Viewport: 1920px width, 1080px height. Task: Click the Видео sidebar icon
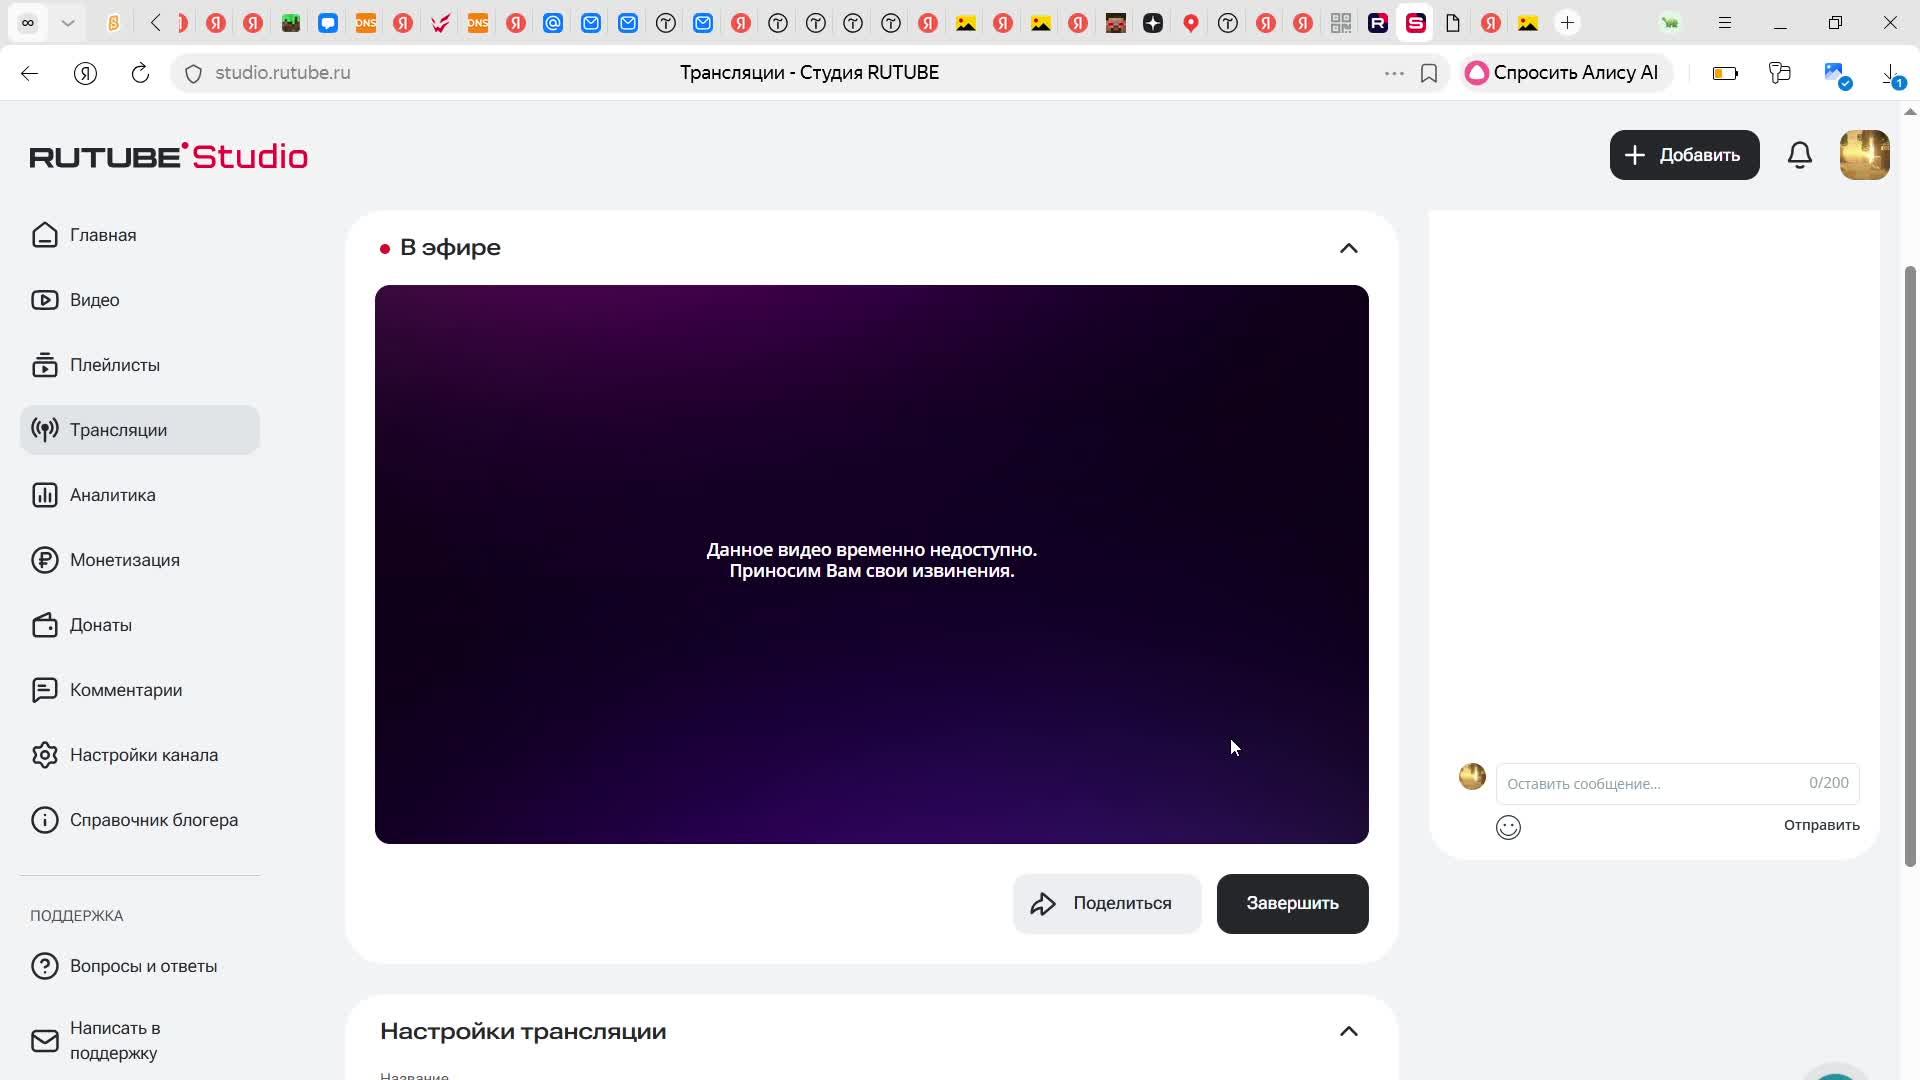(x=45, y=300)
